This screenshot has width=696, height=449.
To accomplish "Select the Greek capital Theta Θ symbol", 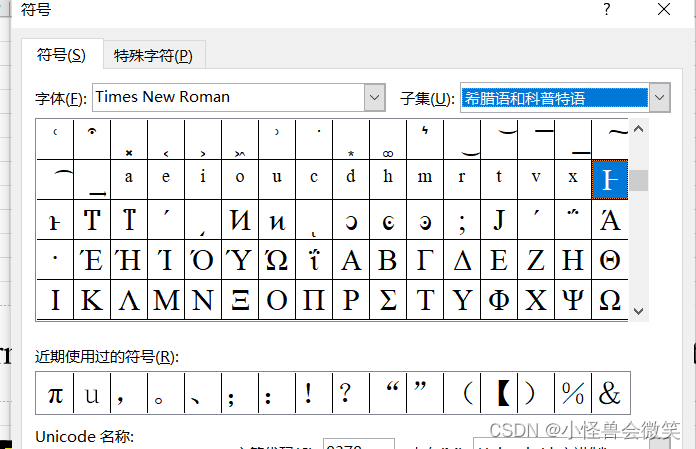I will (x=610, y=260).
